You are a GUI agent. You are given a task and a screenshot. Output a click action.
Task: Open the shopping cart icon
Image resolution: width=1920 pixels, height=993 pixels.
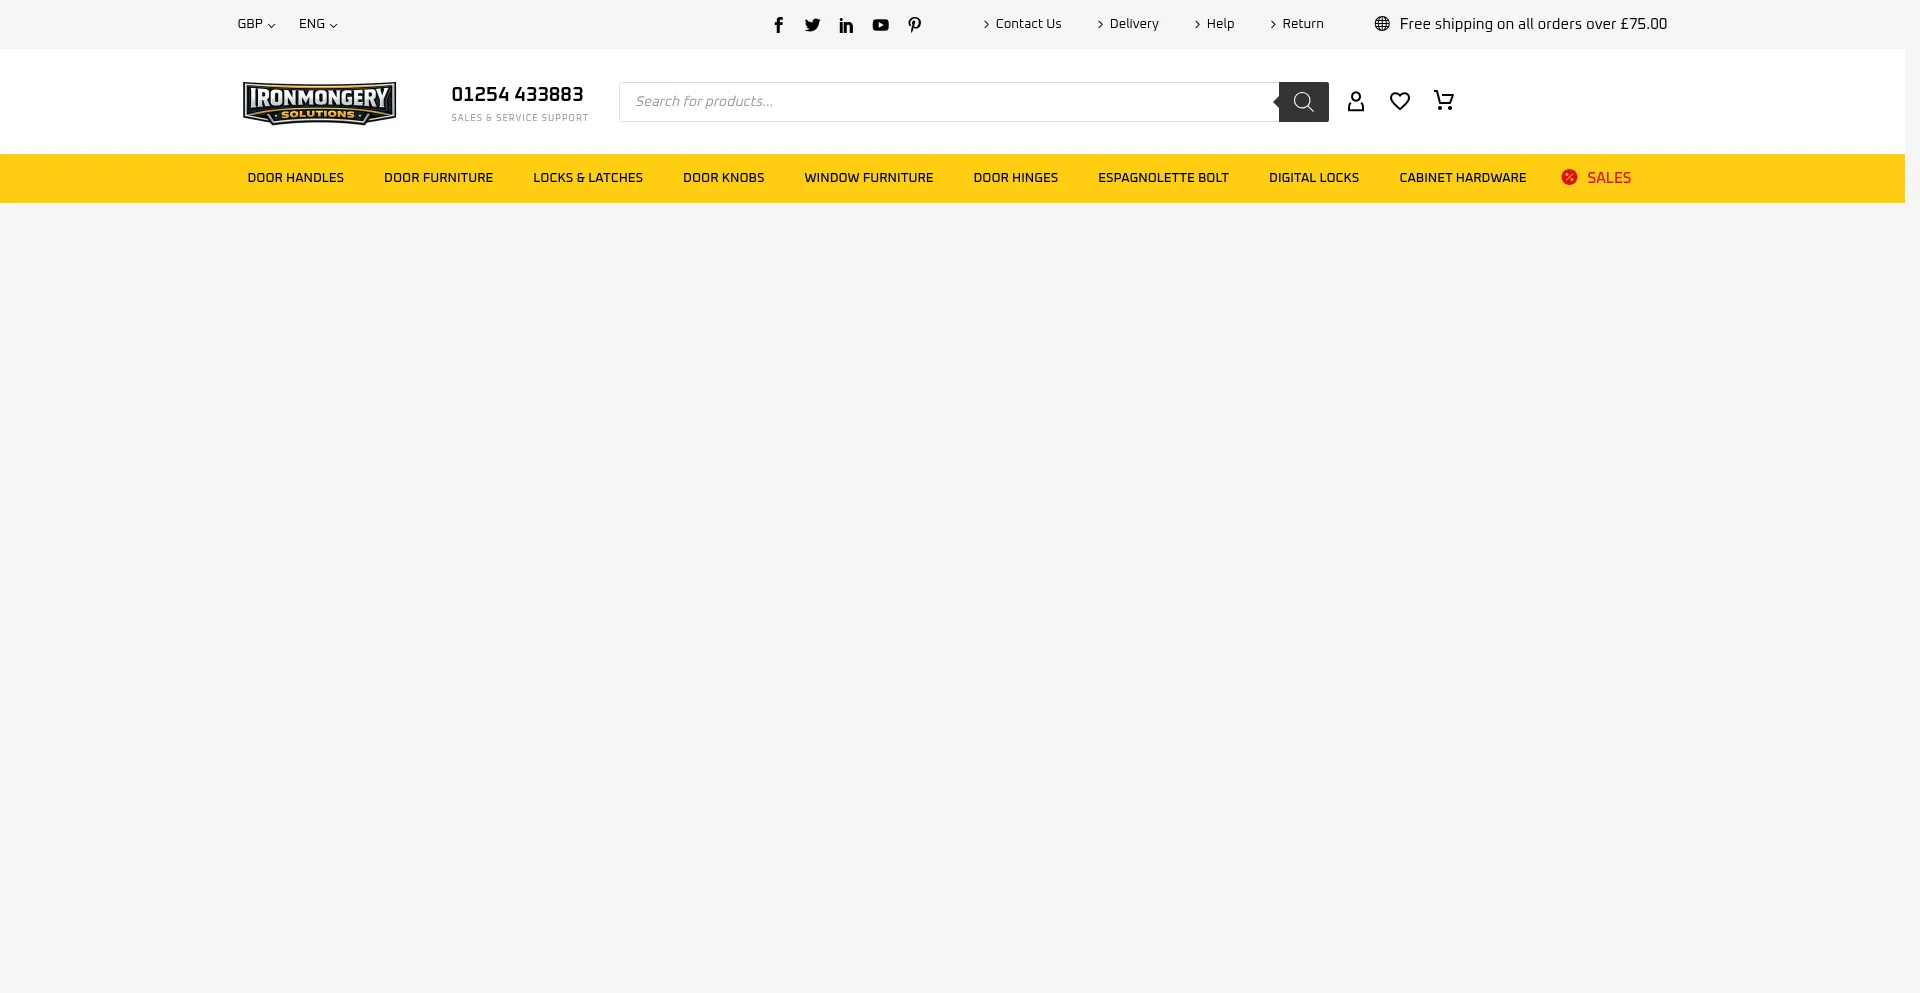pyautogui.click(x=1443, y=100)
